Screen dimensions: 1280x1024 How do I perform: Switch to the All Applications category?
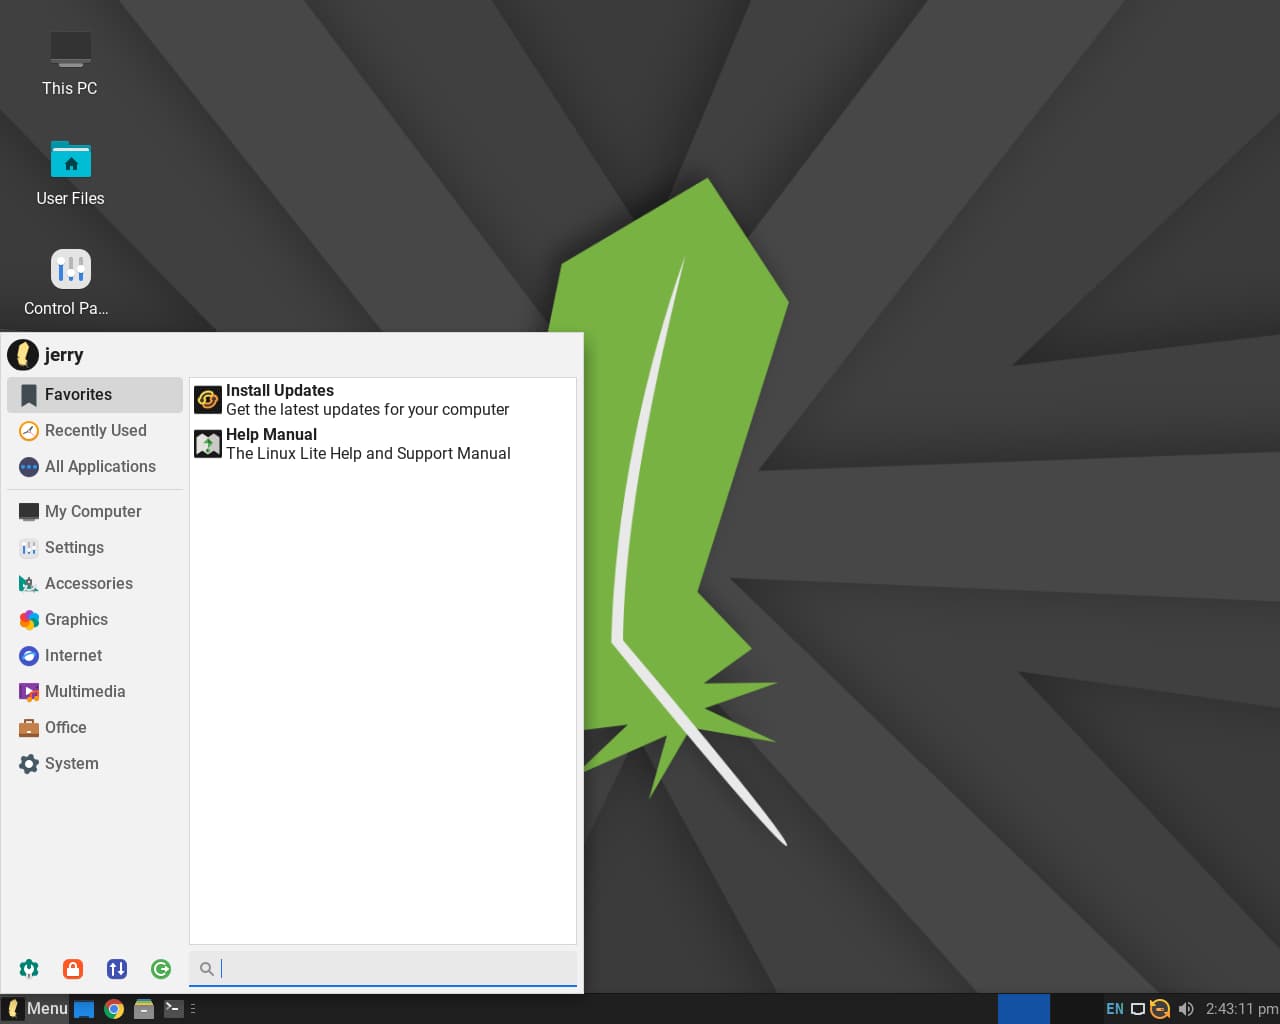(x=100, y=466)
